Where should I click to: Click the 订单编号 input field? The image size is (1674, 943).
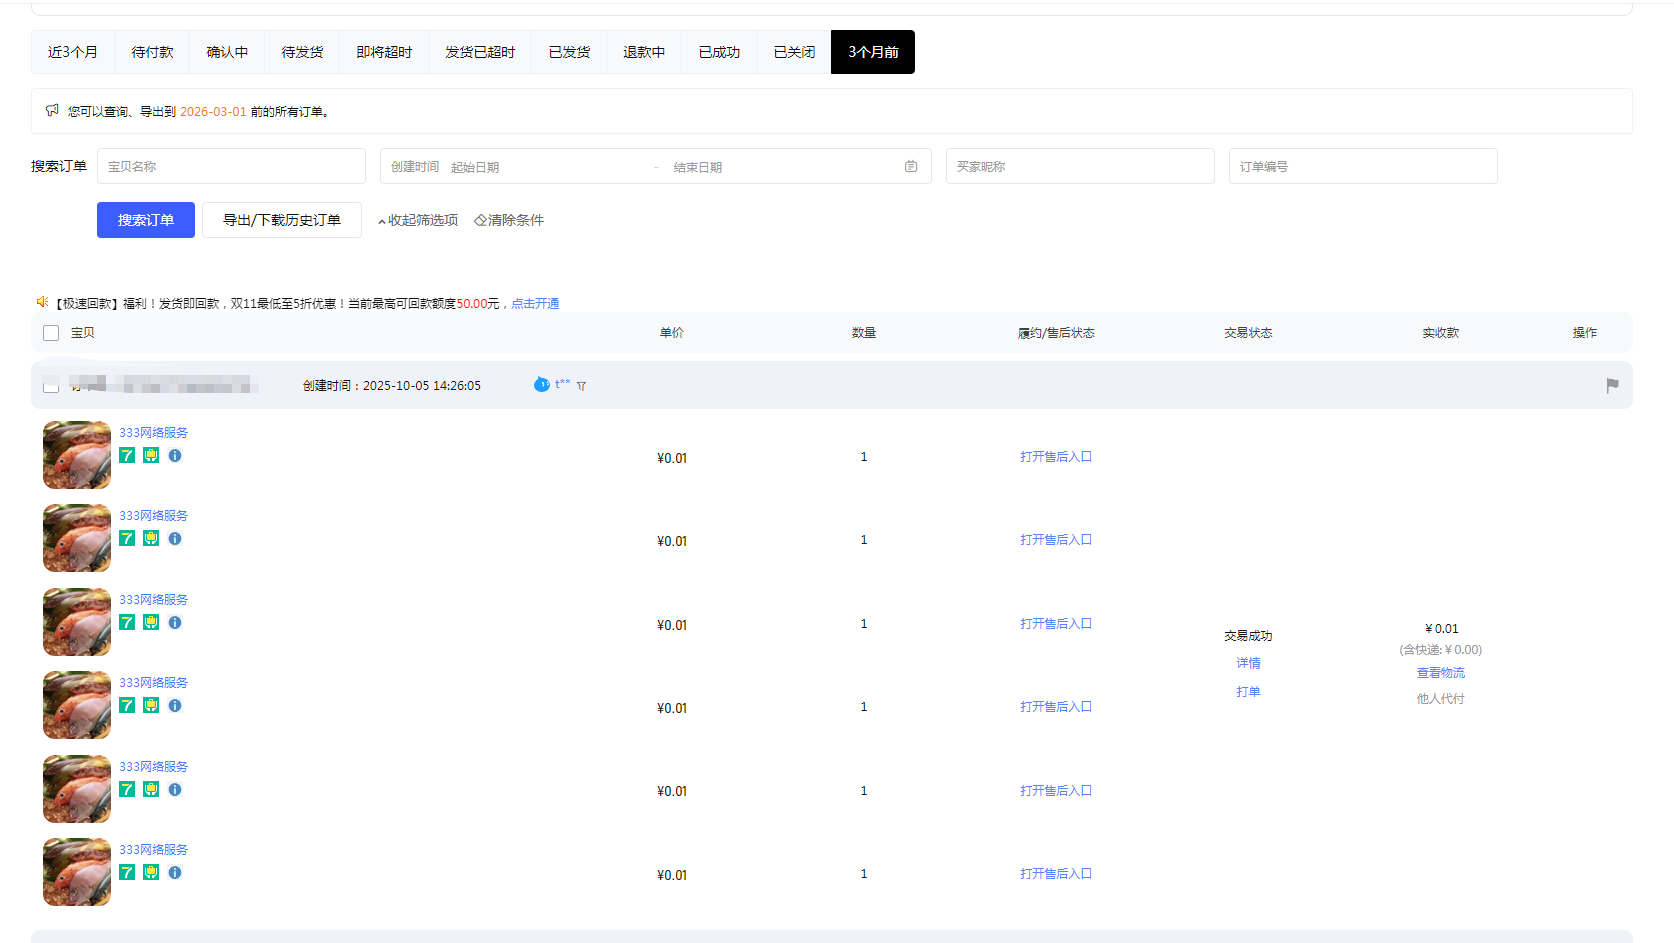(1363, 166)
